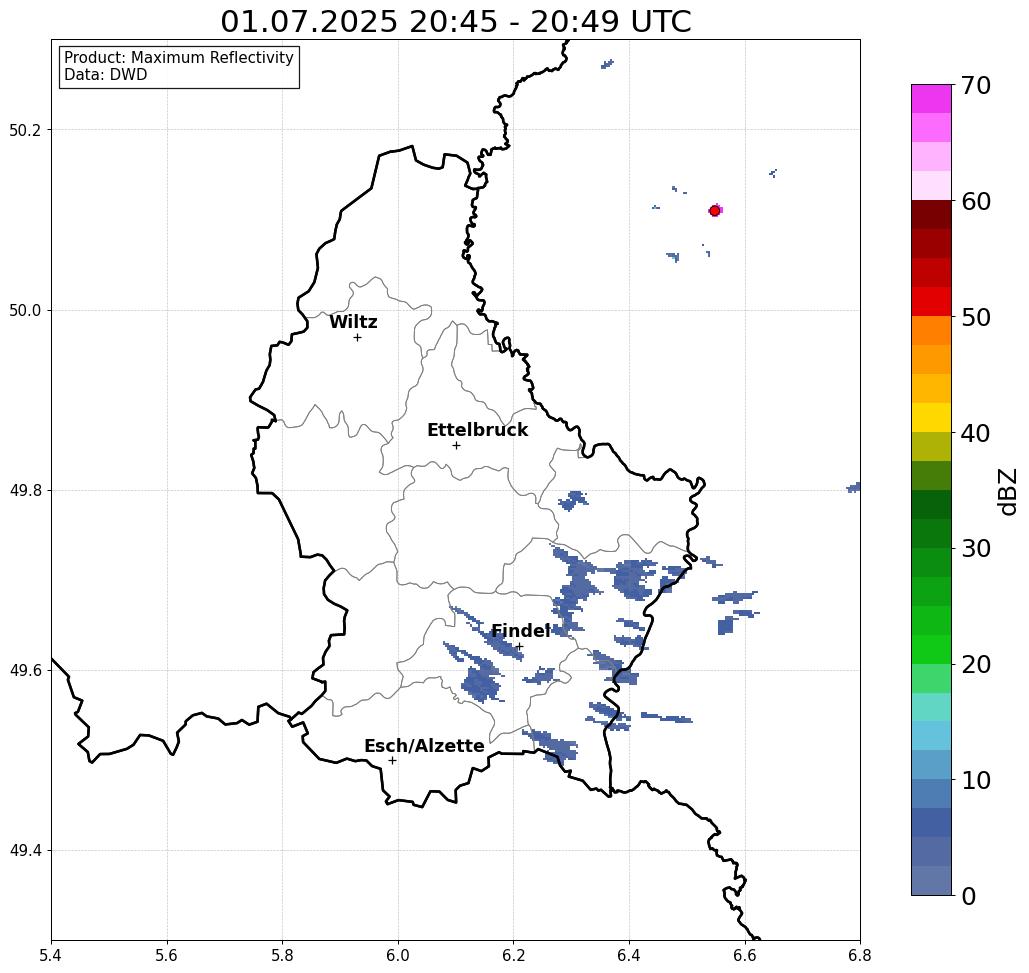Select the Ettelbruck station label

477,430
